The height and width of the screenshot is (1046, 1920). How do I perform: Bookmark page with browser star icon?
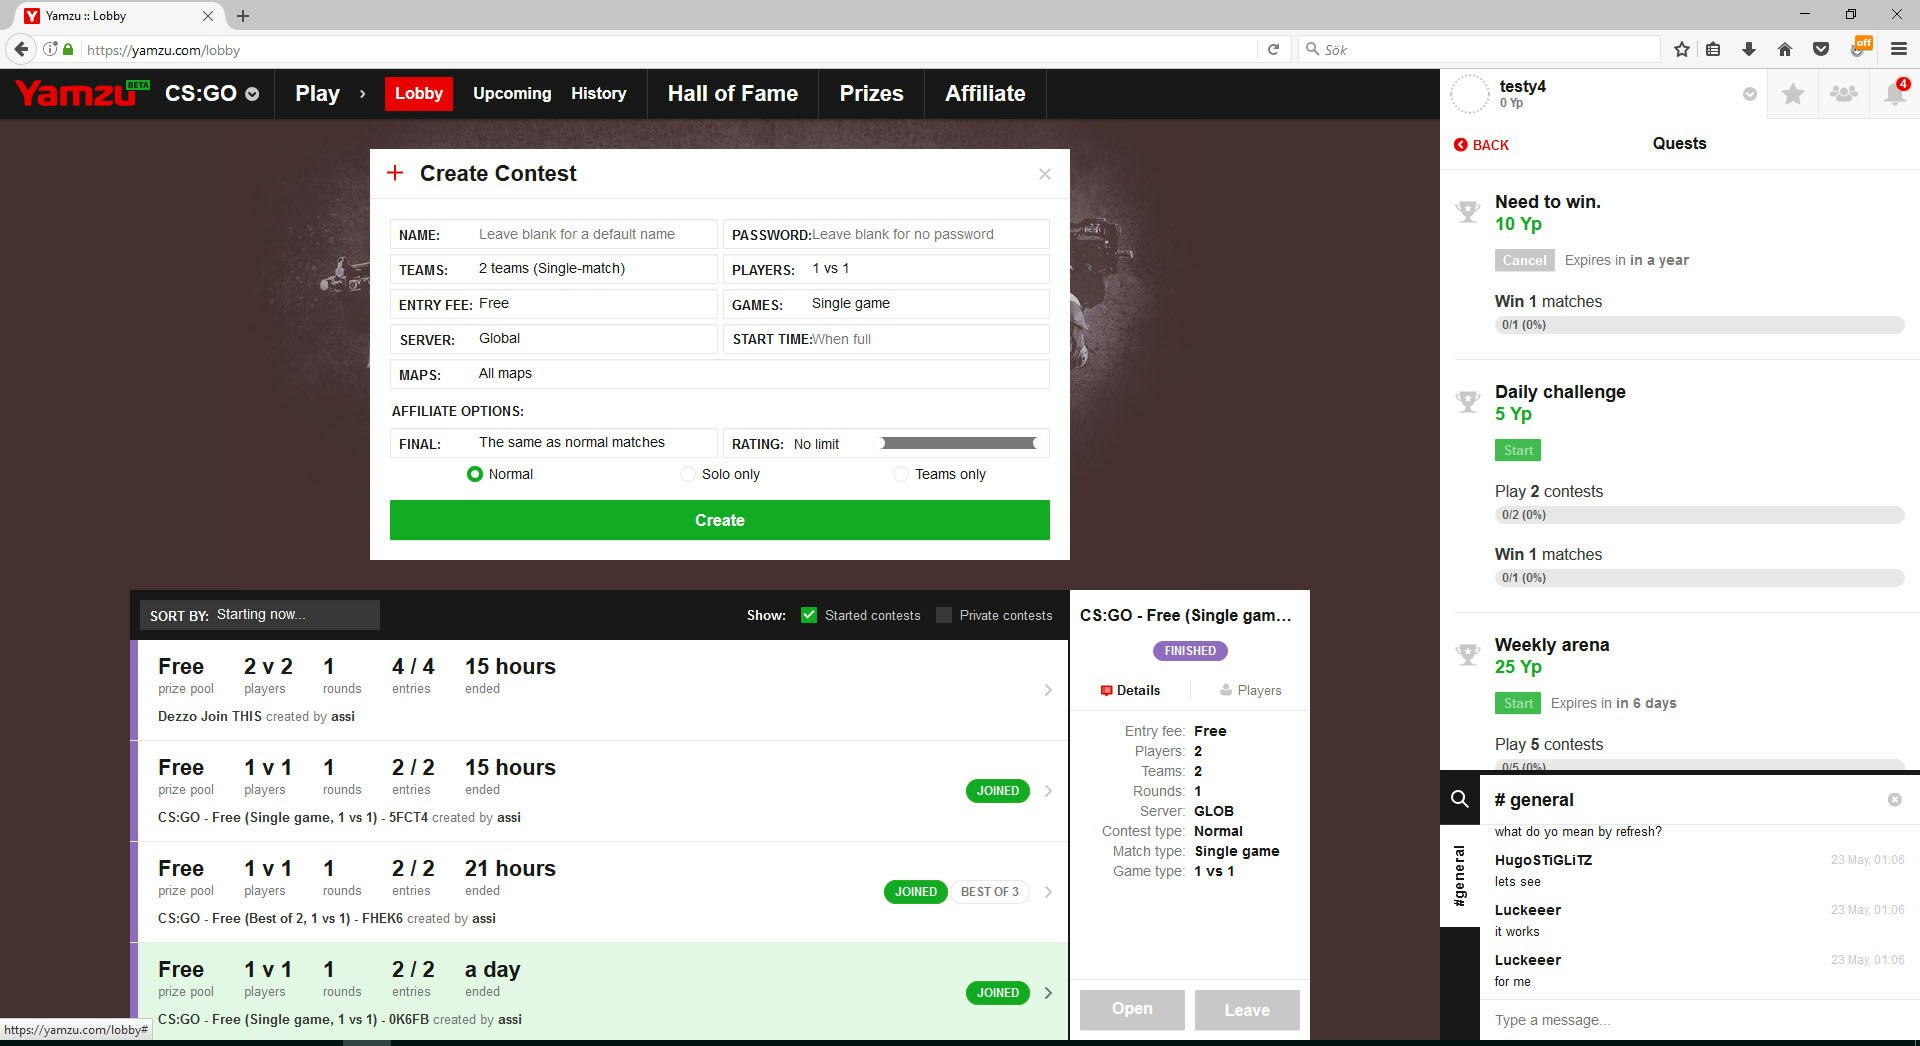click(x=1682, y=49)
